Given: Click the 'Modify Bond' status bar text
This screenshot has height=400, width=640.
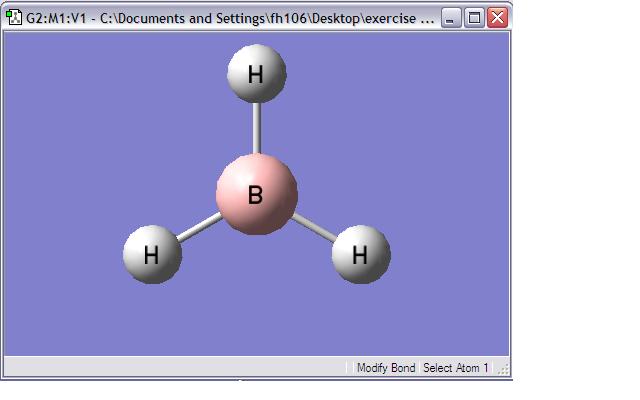Looking at the screenshot, I should (386, 368).
